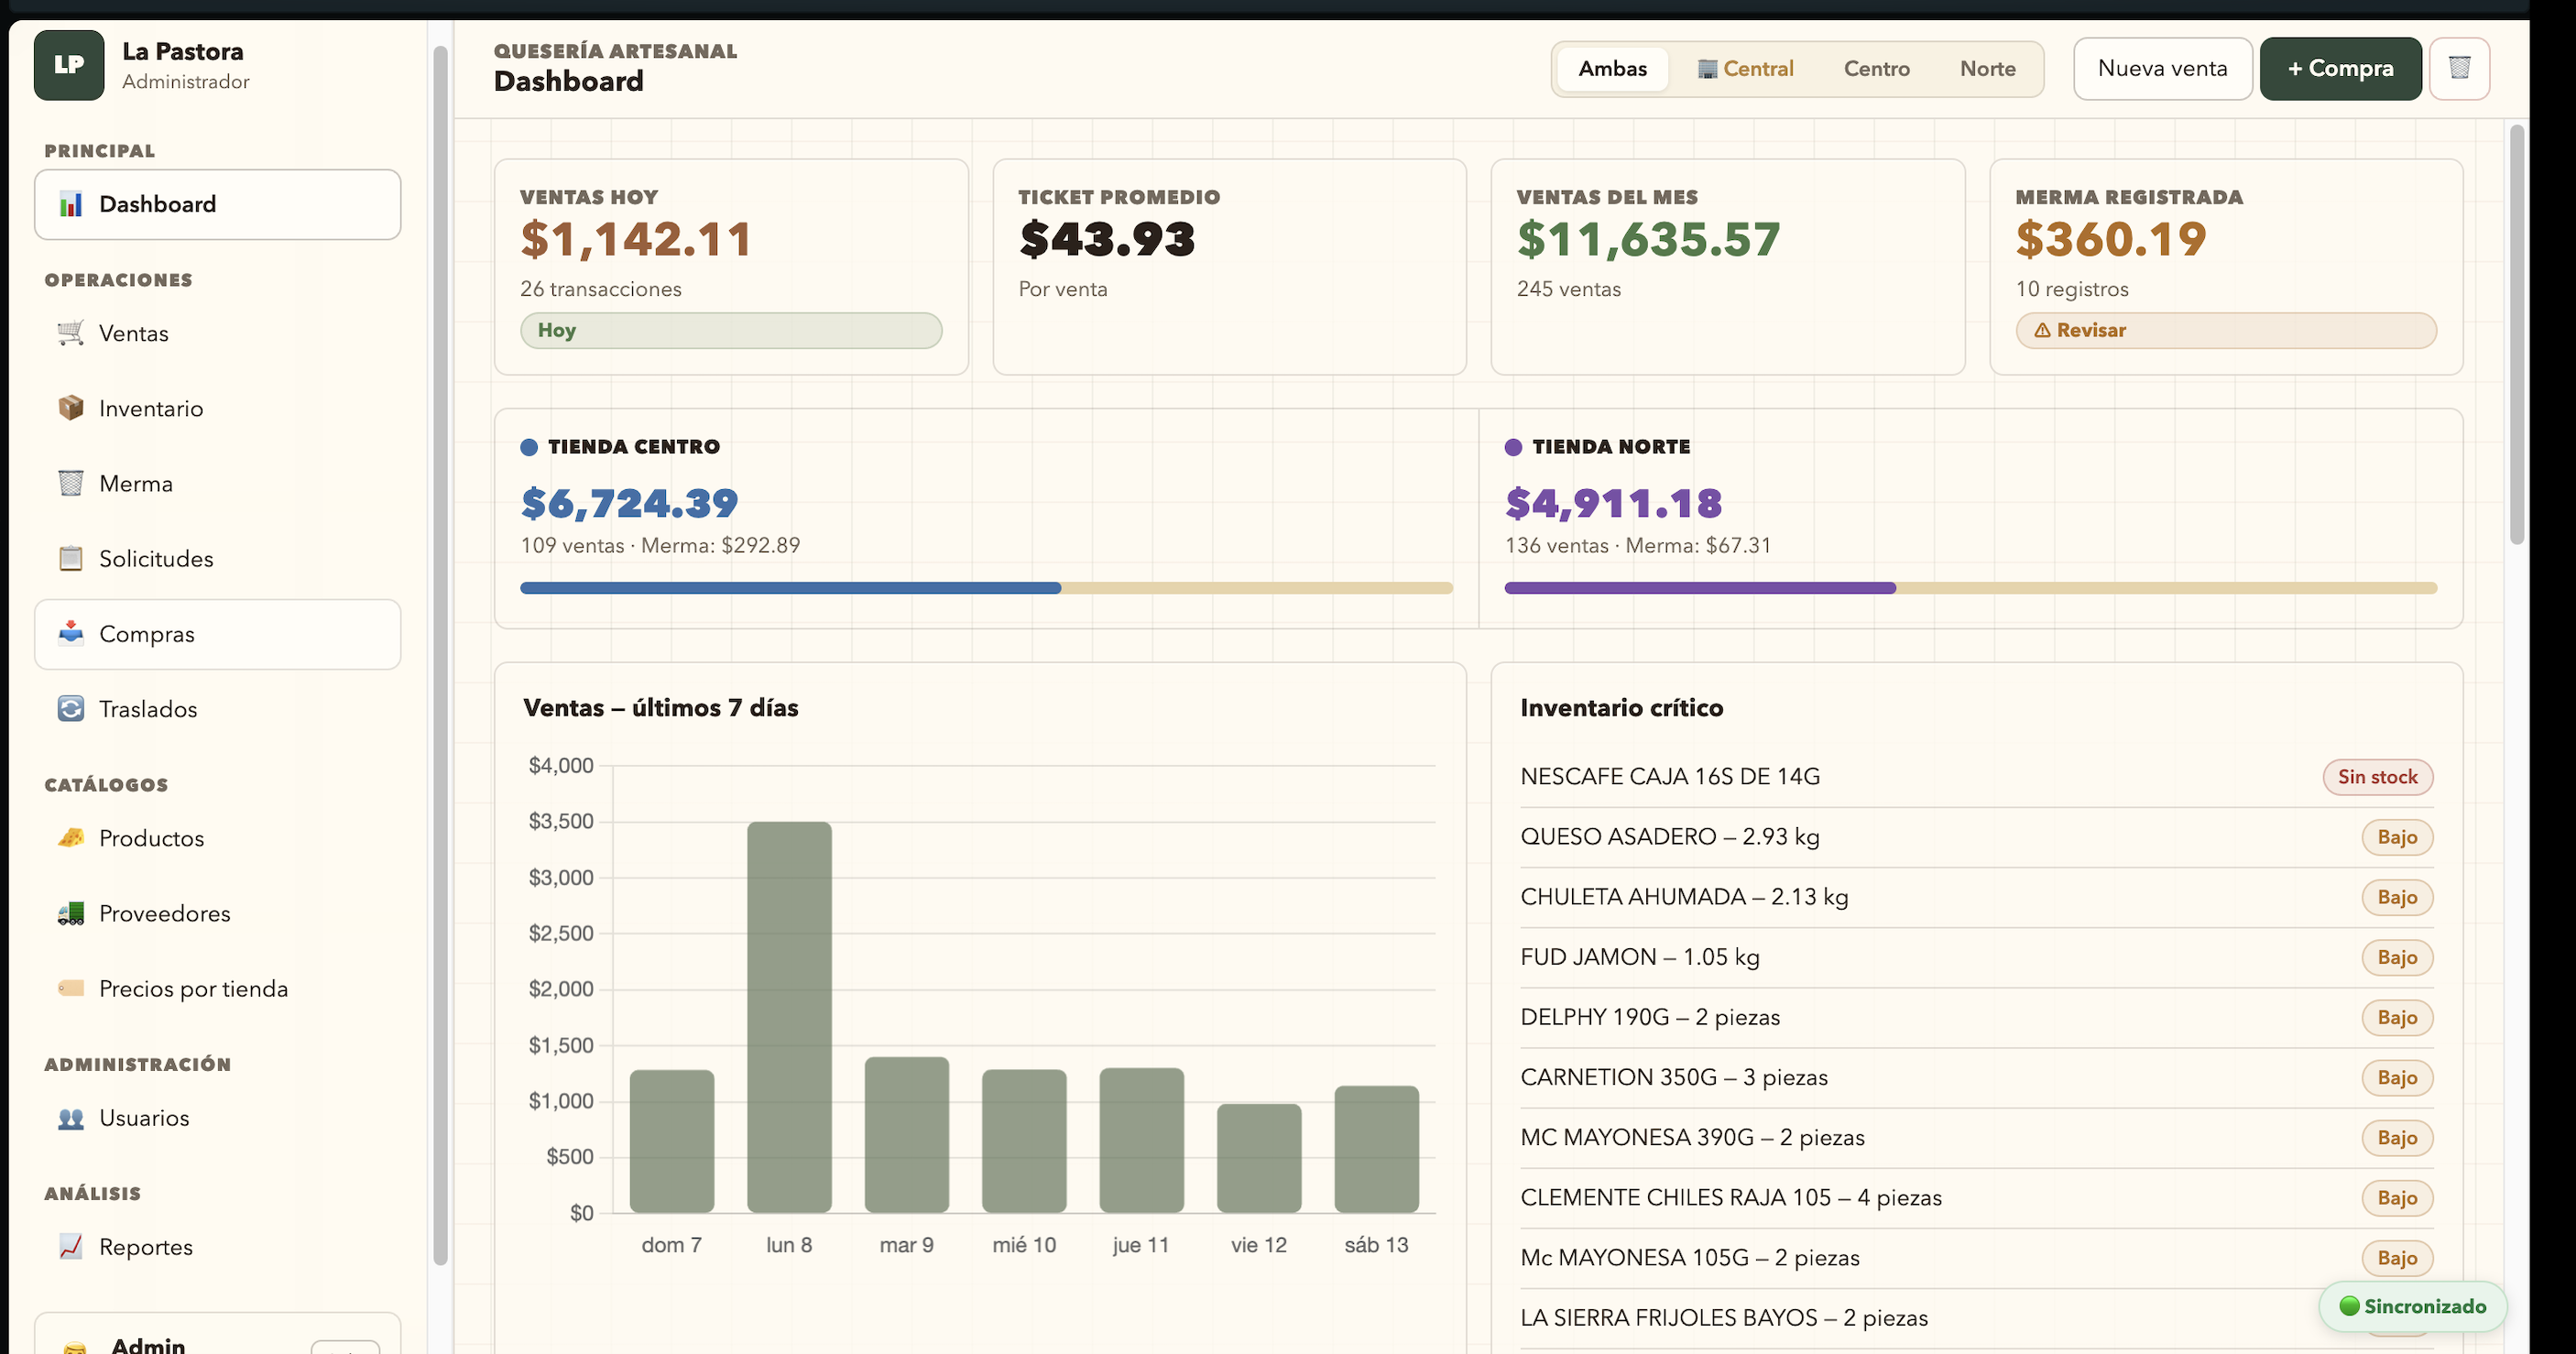Click the blue dot beside Tienda Centro
This screenshot has width=2576, height=1354.
(x=529, y=447)
